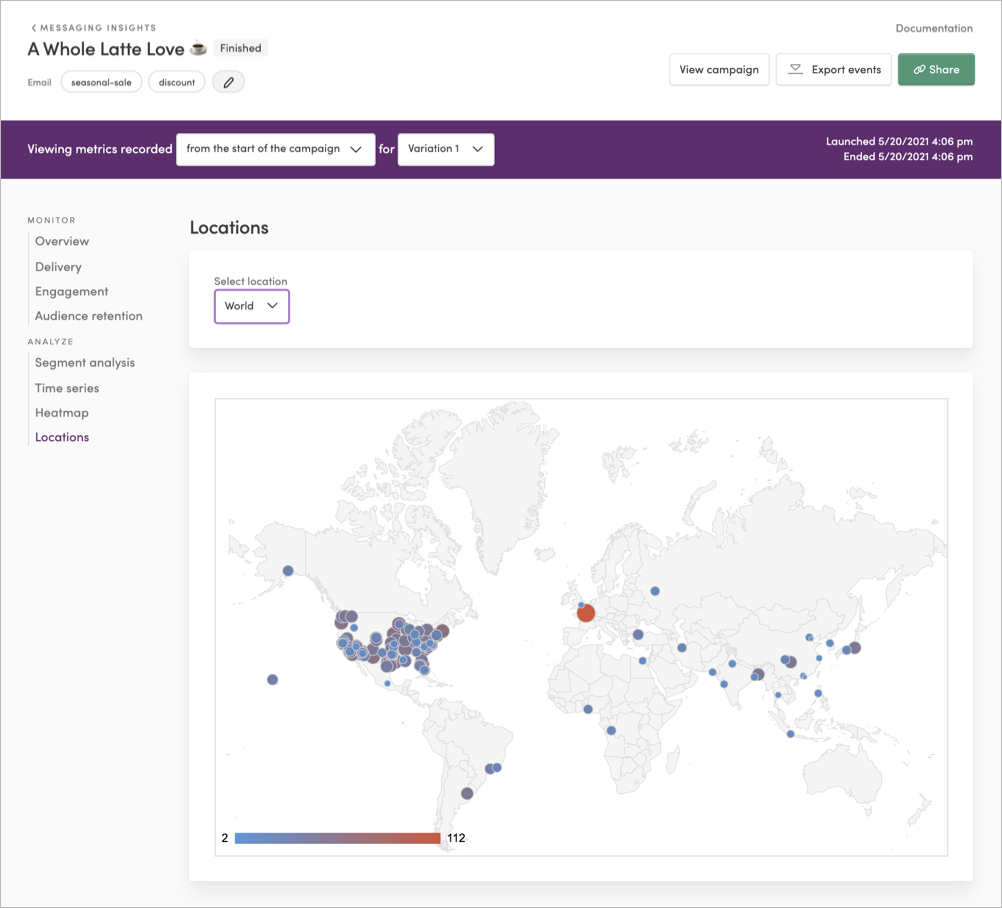
Task: Open the metrics recording period dropdown
Action: click(x=275, y=148)
